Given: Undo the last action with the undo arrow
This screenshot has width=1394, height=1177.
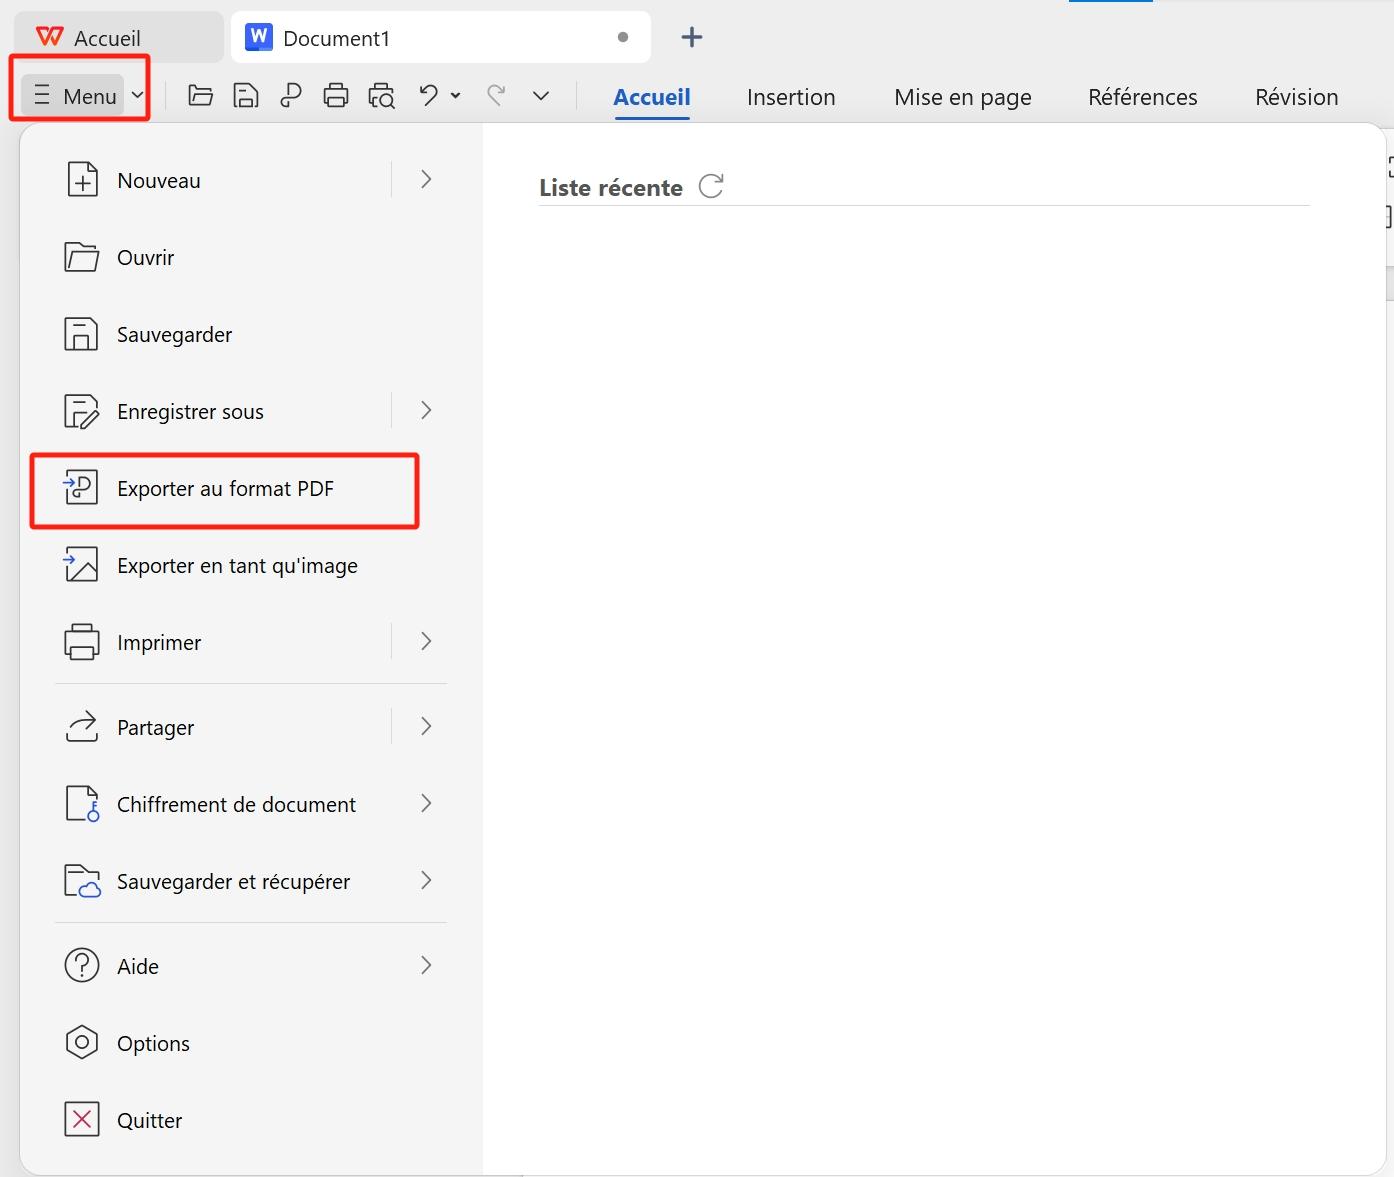Looking at the screenshot, I should [x=427, y=95].
